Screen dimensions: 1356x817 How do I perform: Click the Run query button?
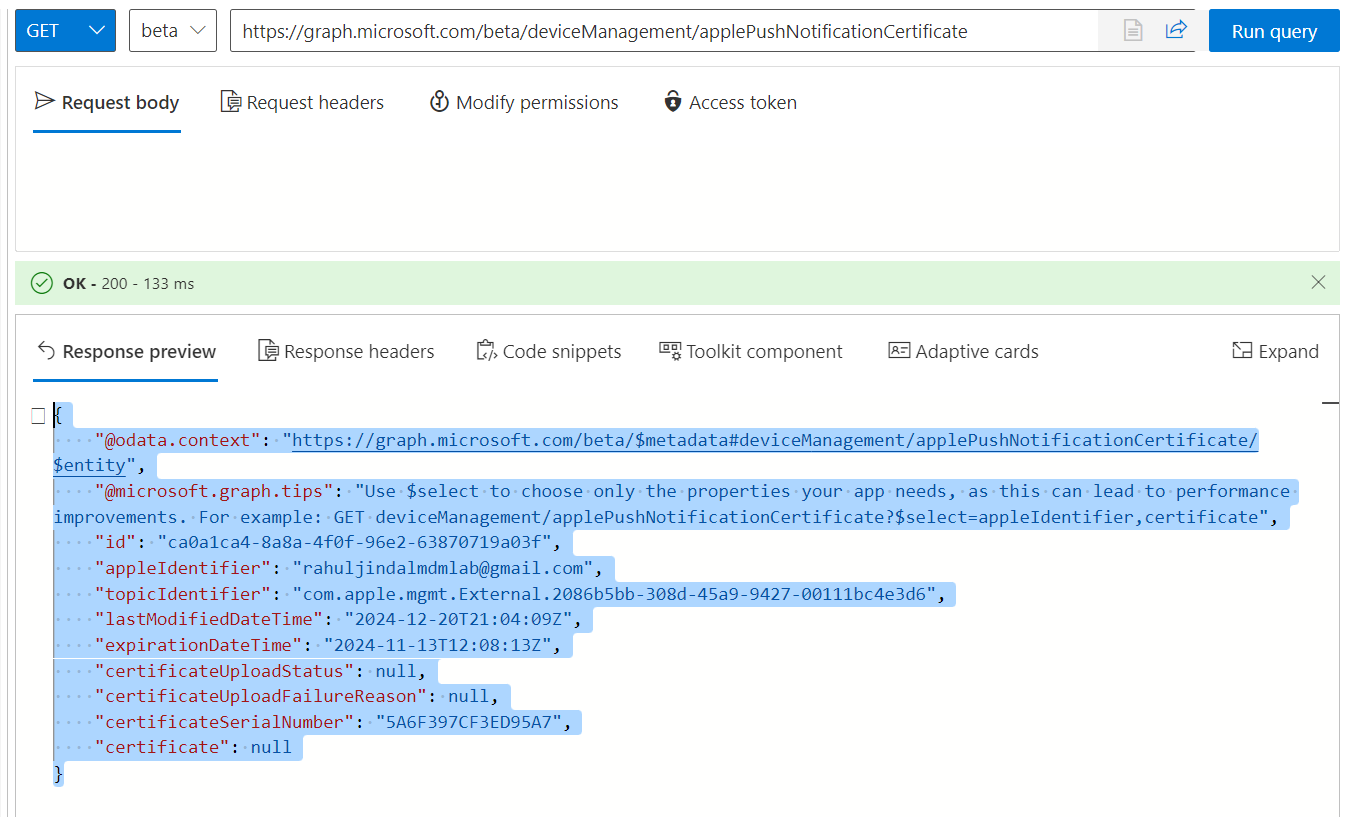click(1274, 31)
